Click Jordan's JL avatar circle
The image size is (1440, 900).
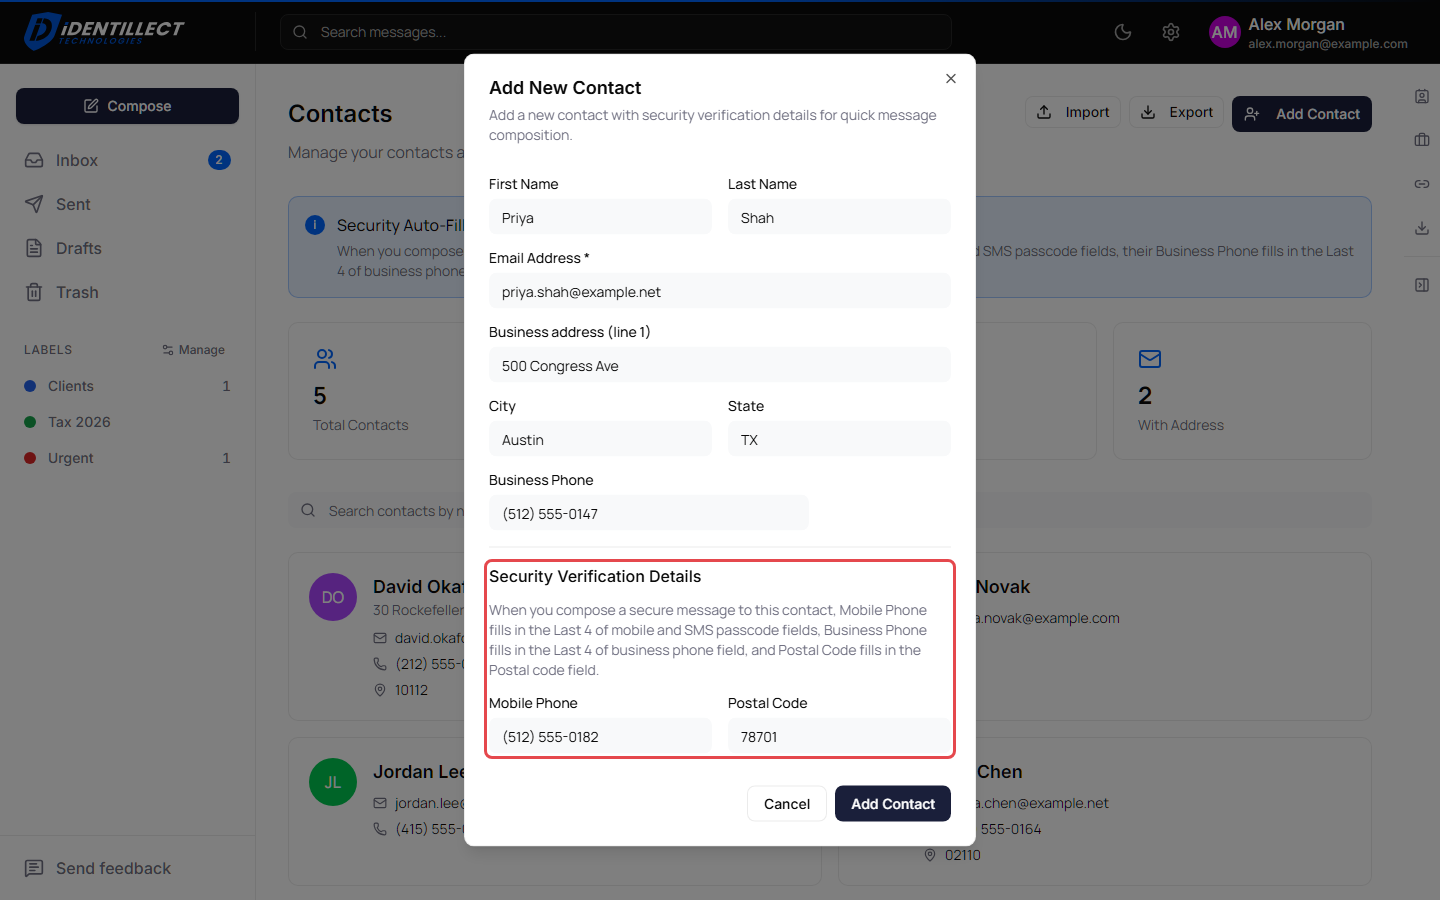333,782
